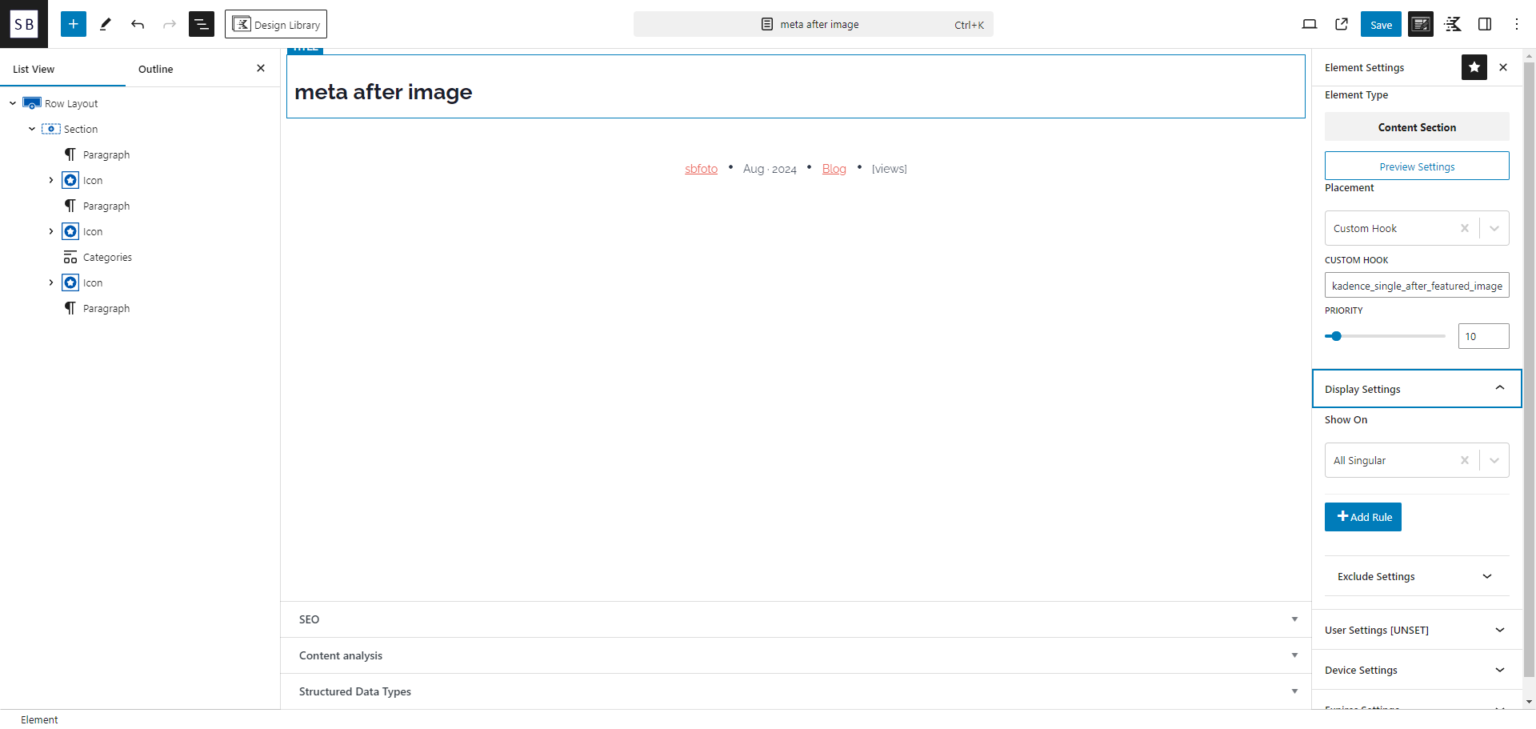The height and width of the screenshot is (729, 1536).
Task: Expand the SEO metabox
Action: pyautogui.click(x=796, y=619)
